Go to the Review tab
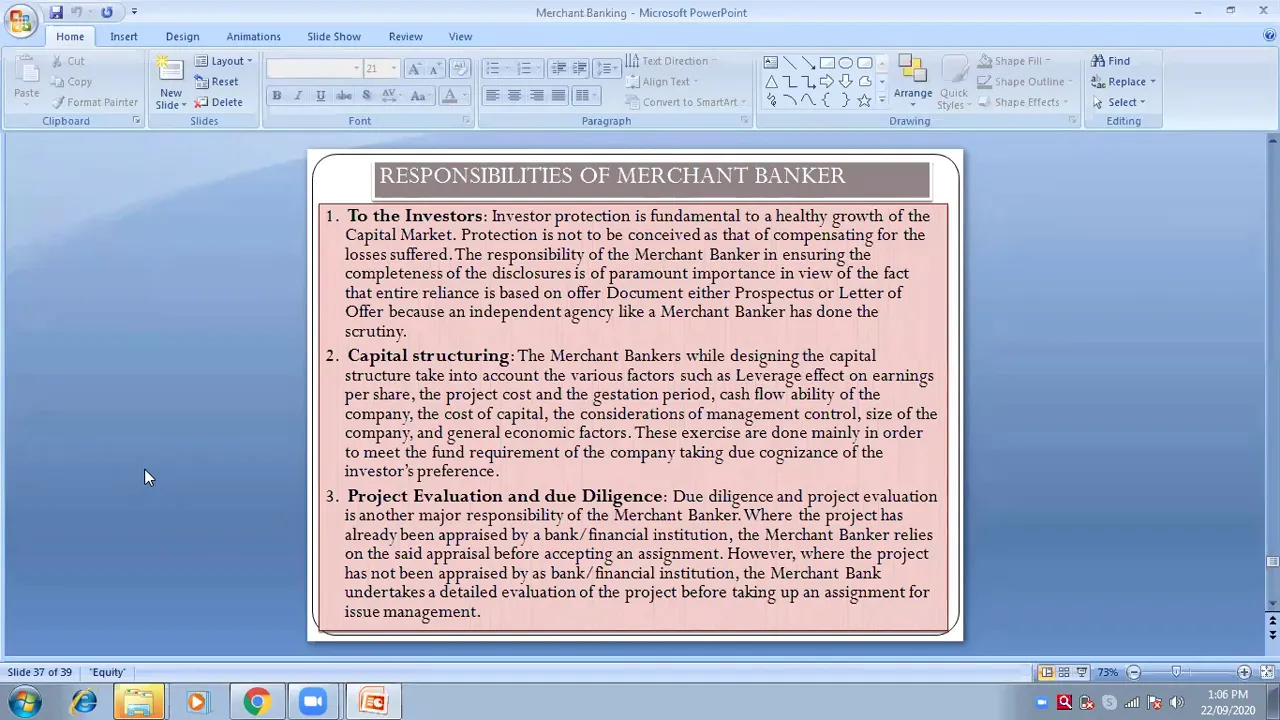Image resolution: width=1280 pixels, height=720 pixels. 405,36
